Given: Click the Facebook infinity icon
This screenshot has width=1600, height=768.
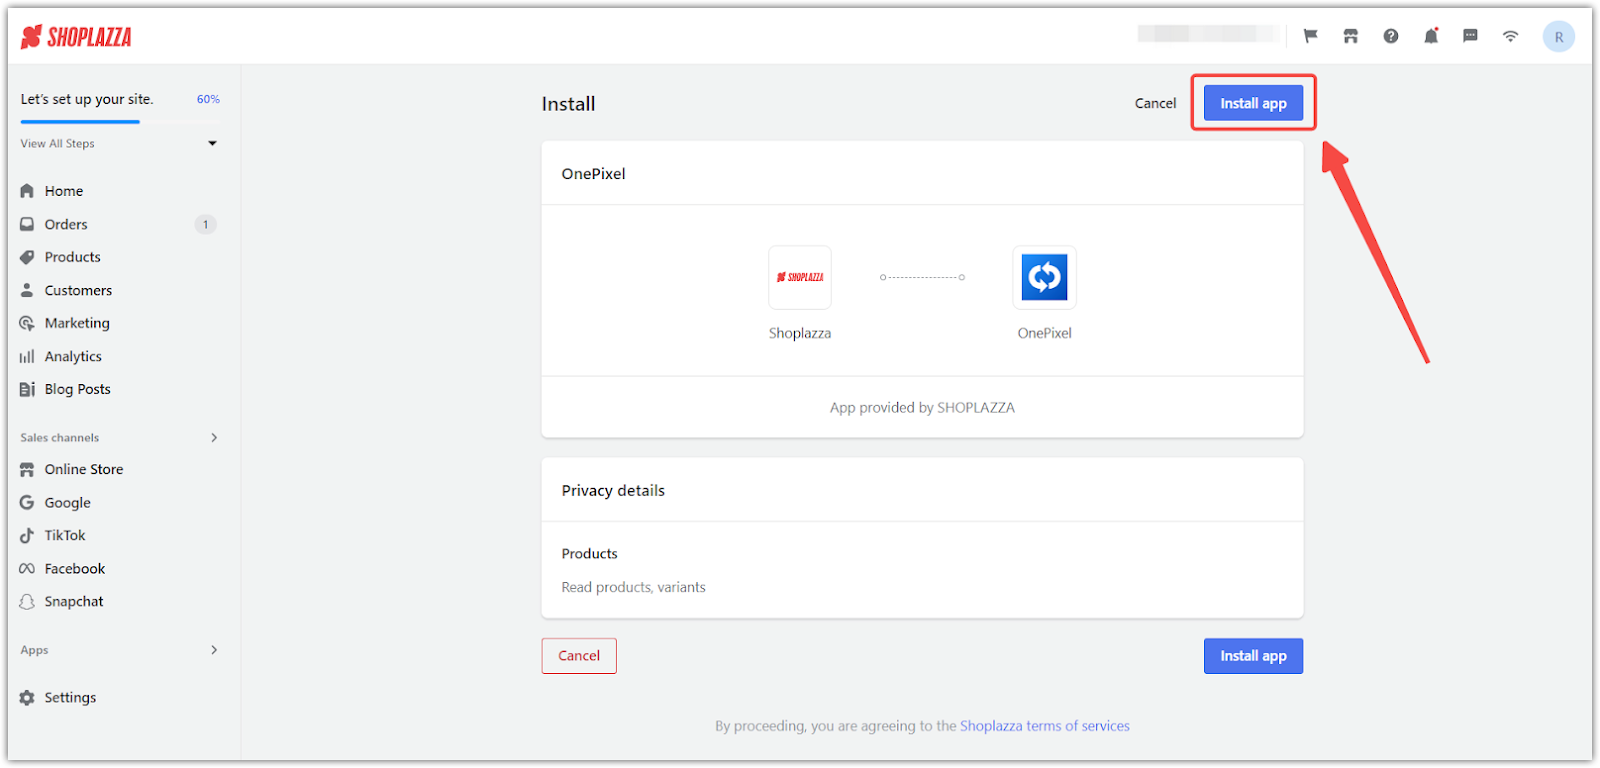Looking at the screenshot, I should tap(27, 568).
